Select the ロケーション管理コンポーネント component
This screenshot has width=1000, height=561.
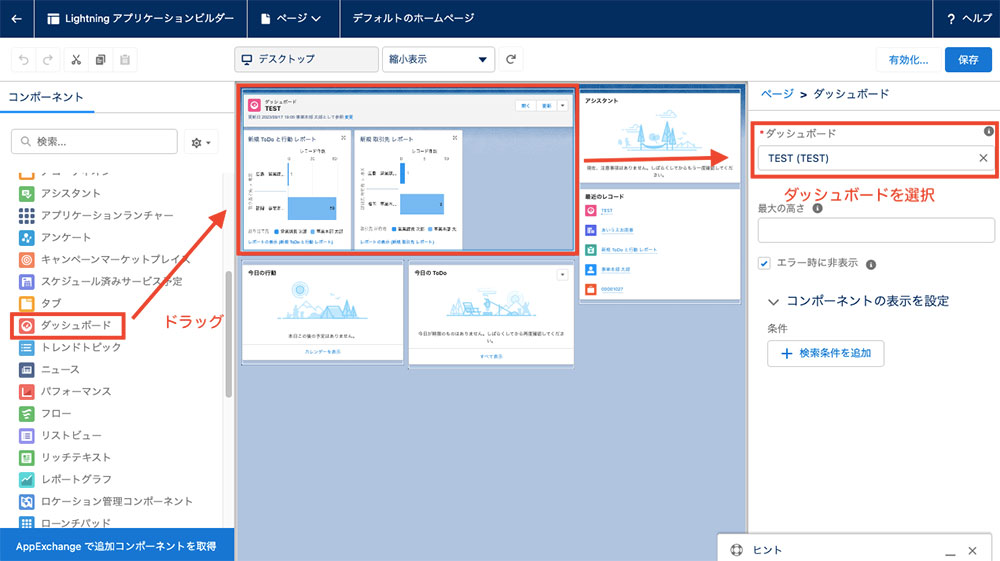click(106, 502)
